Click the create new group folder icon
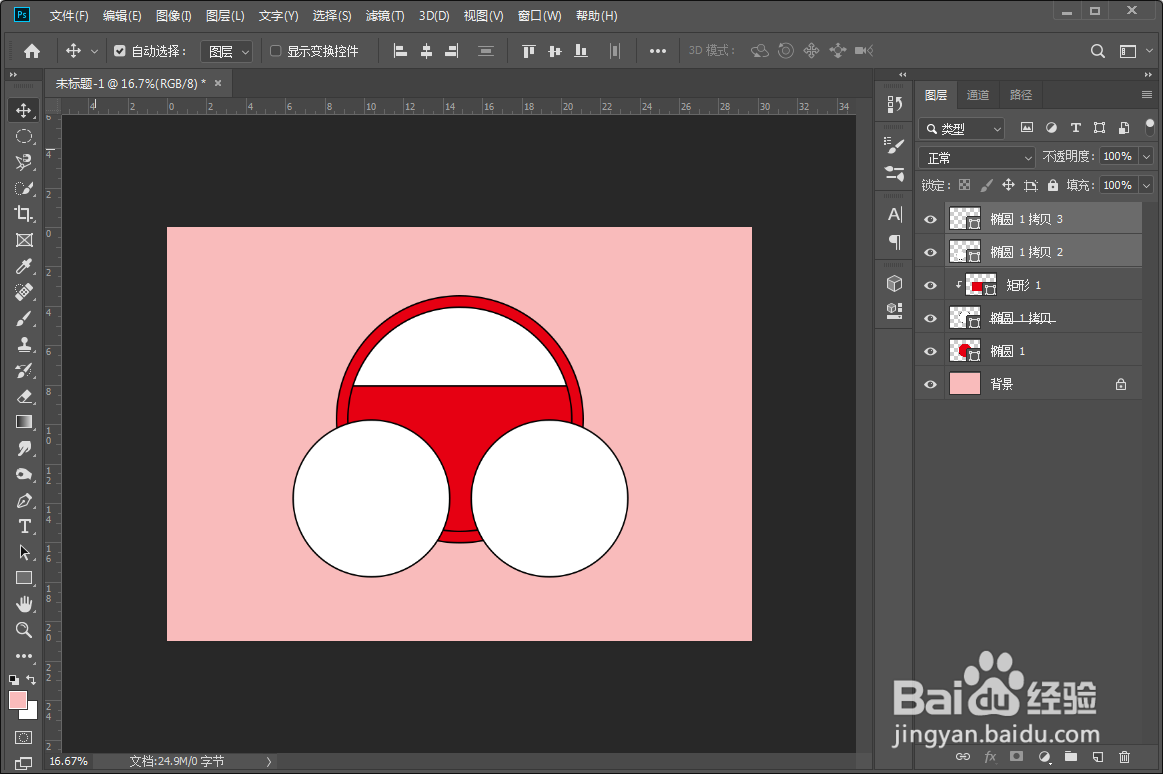This screenshot has height=774, width=1163. pos(1071,757)
